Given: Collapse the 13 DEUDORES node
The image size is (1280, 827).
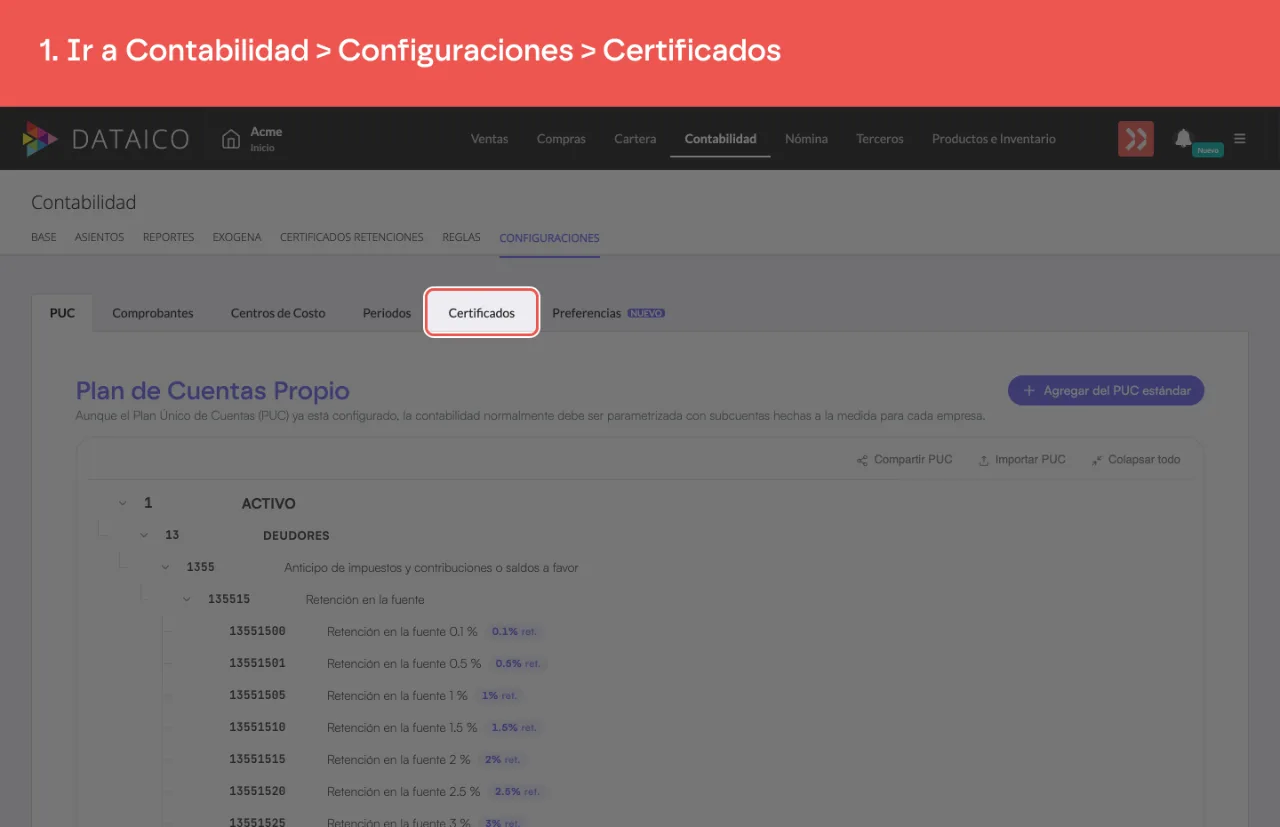Looking at the screenshot, I should coord(144,535).
